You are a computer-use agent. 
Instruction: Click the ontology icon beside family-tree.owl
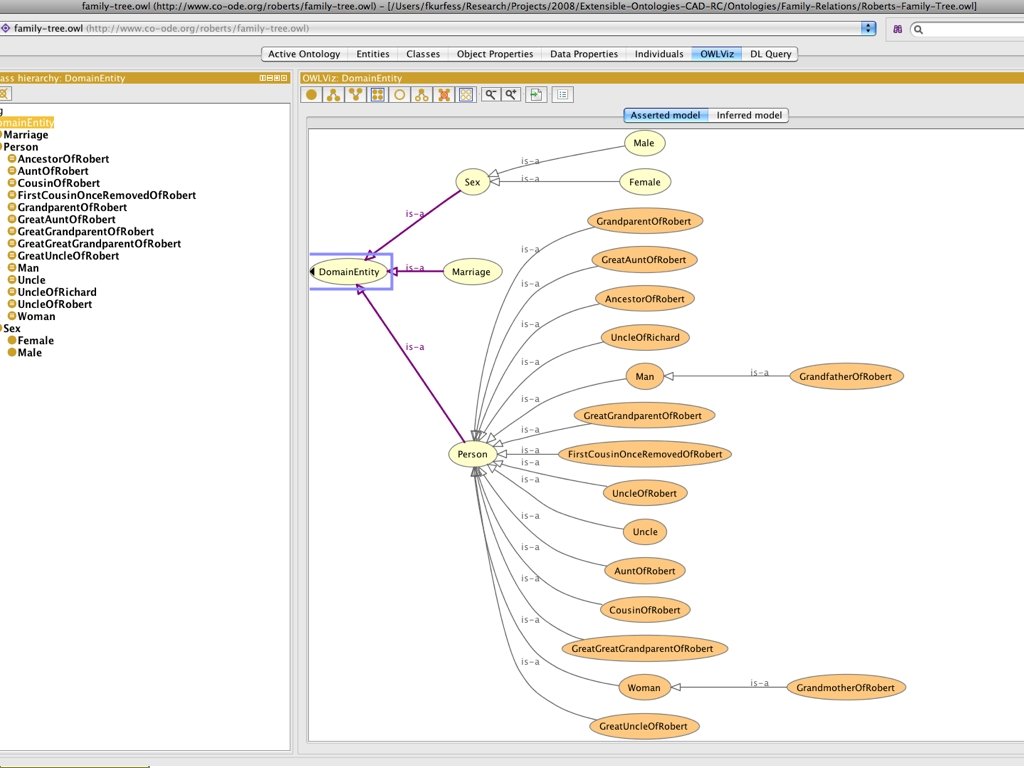5,28
